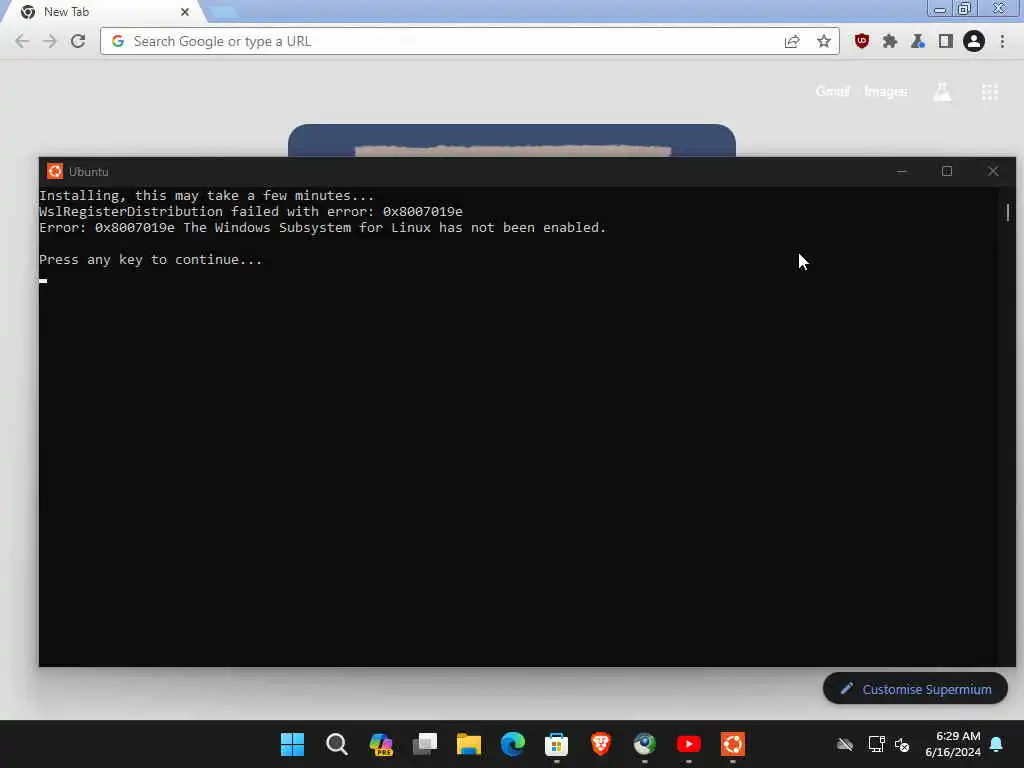The width and height of the screenshot is (1024, 768).
Task: Close the Ubuntu terminal window
Action: [x=993, y=171]
